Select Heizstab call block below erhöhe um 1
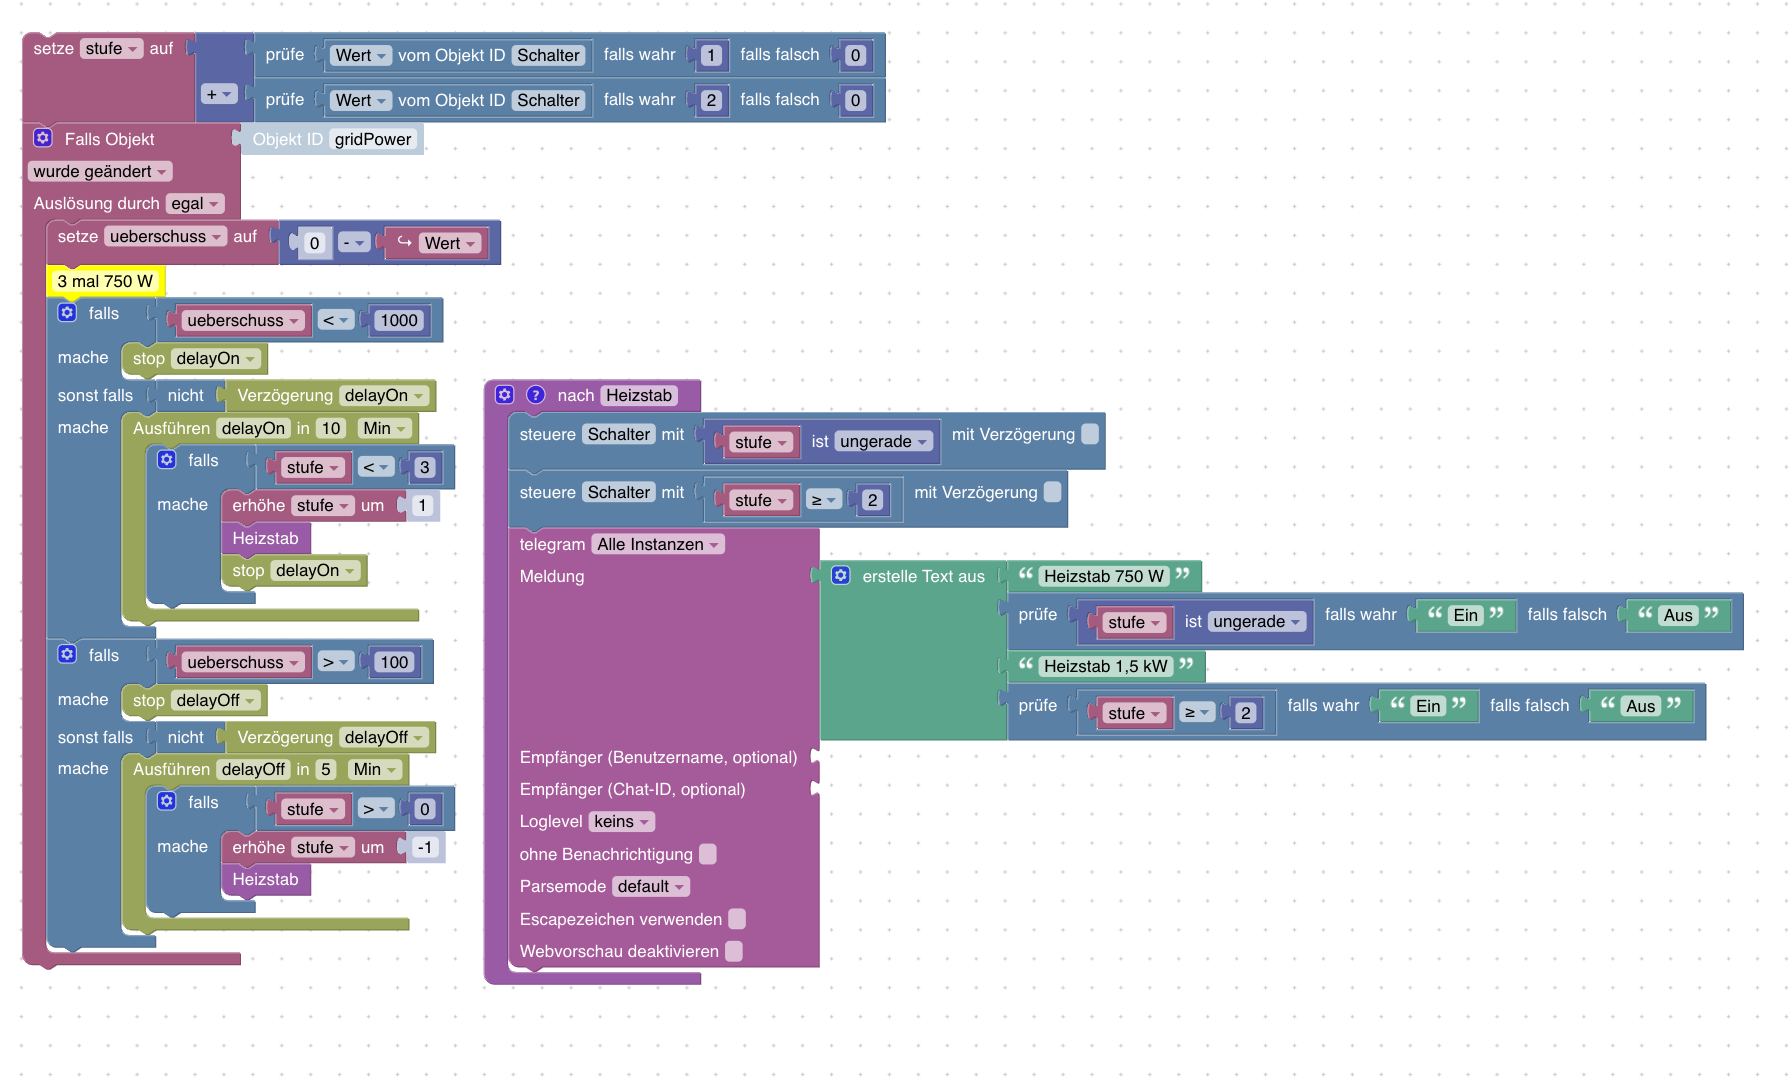 click(x=266, y=538)
